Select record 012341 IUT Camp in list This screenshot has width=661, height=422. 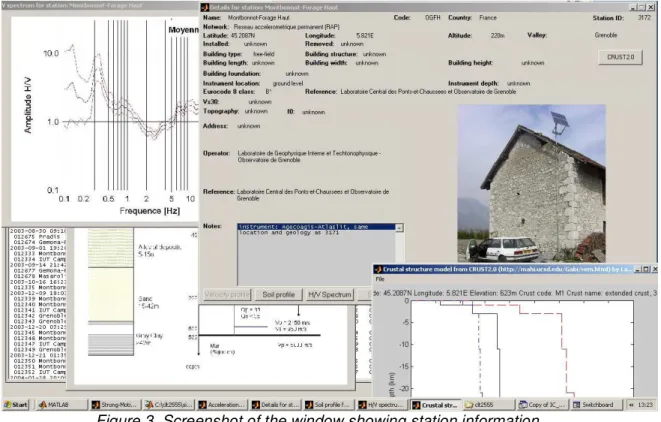tap(40, 310)
